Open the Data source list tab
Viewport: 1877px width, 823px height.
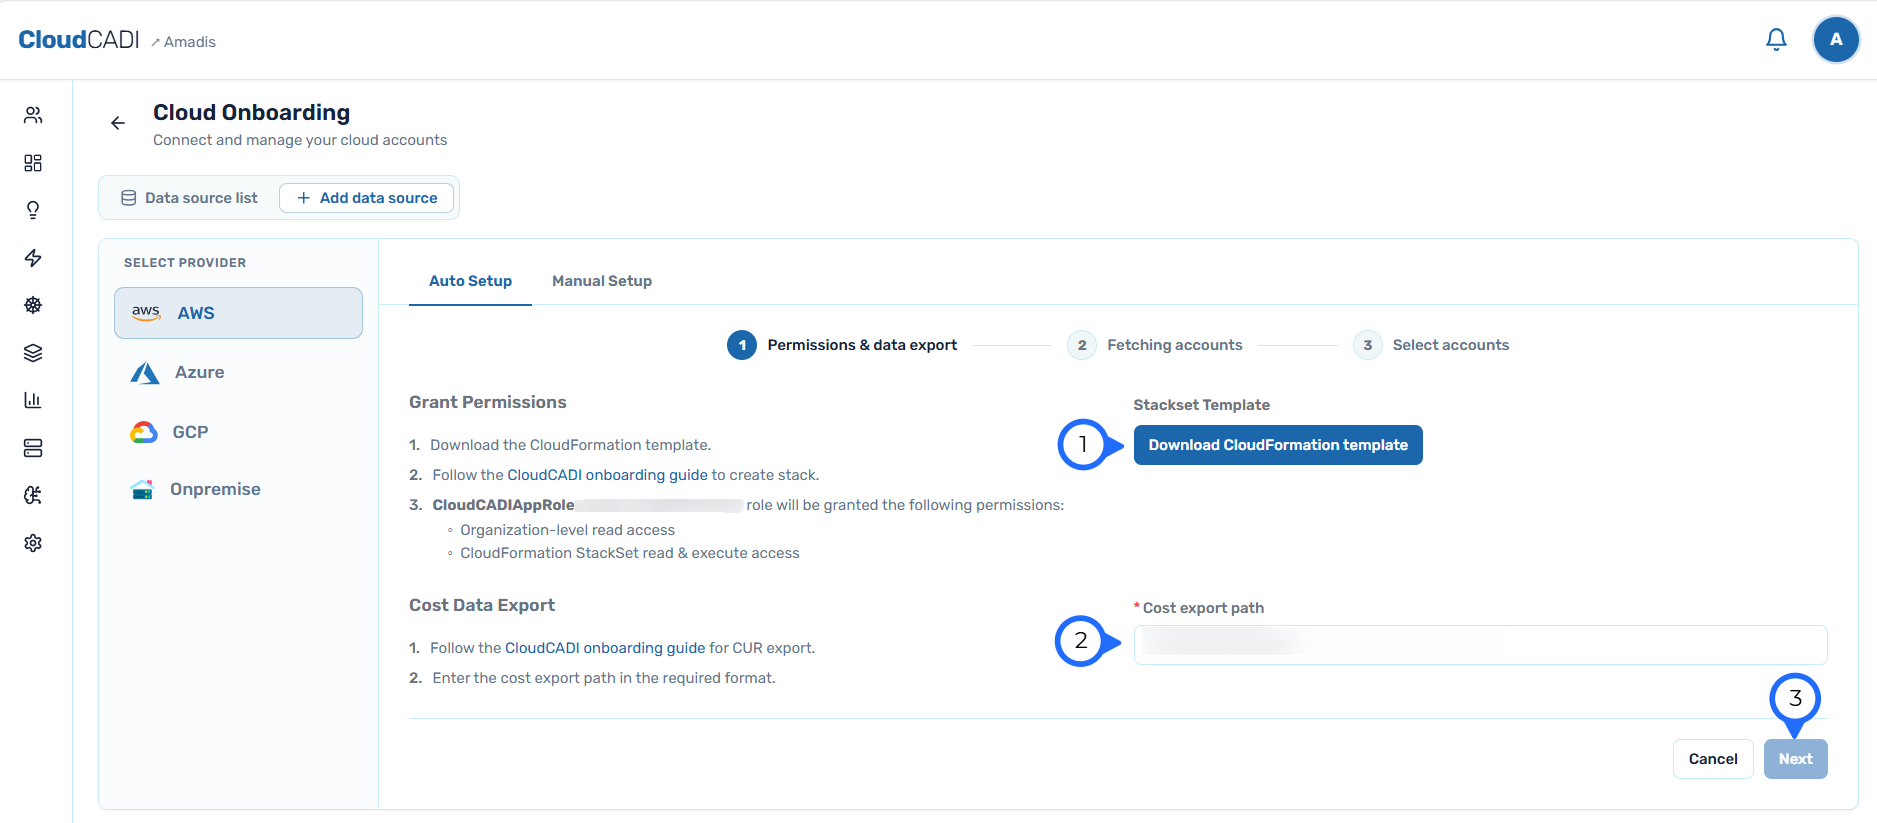coord(190,198)
